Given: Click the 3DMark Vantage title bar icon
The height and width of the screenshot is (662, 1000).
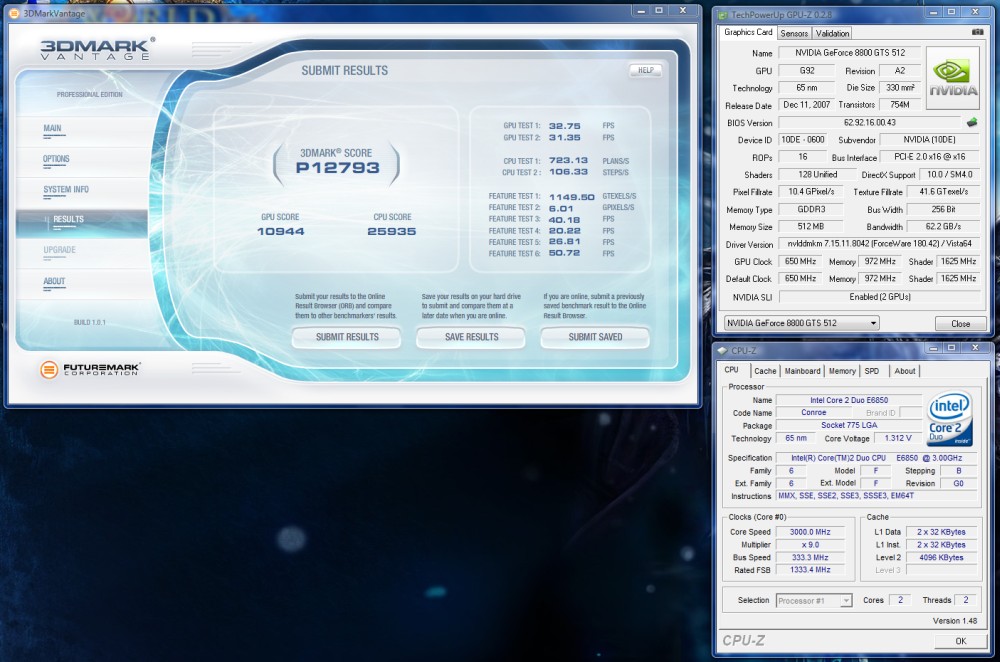Looking at the screenshot, I should click(x=14, y=13).
